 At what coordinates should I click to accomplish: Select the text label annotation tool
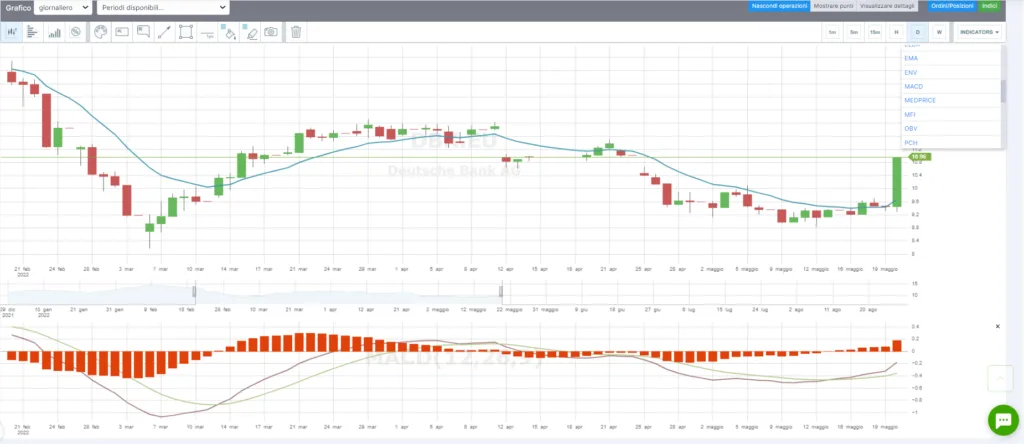(x=122, y=32)
